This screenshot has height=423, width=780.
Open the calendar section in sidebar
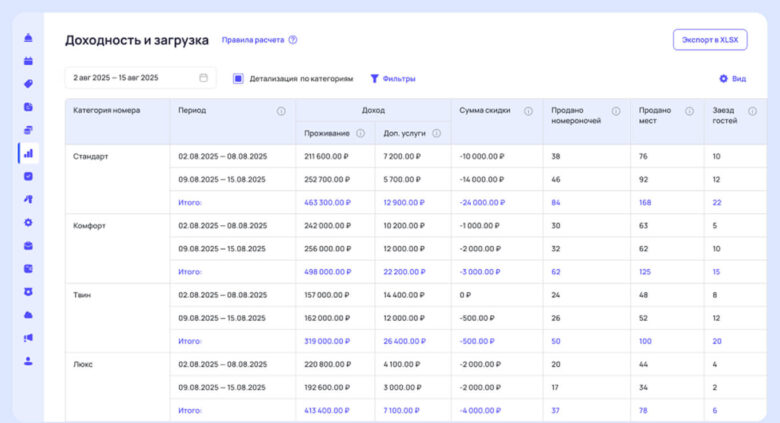click(x=28, y=61)
